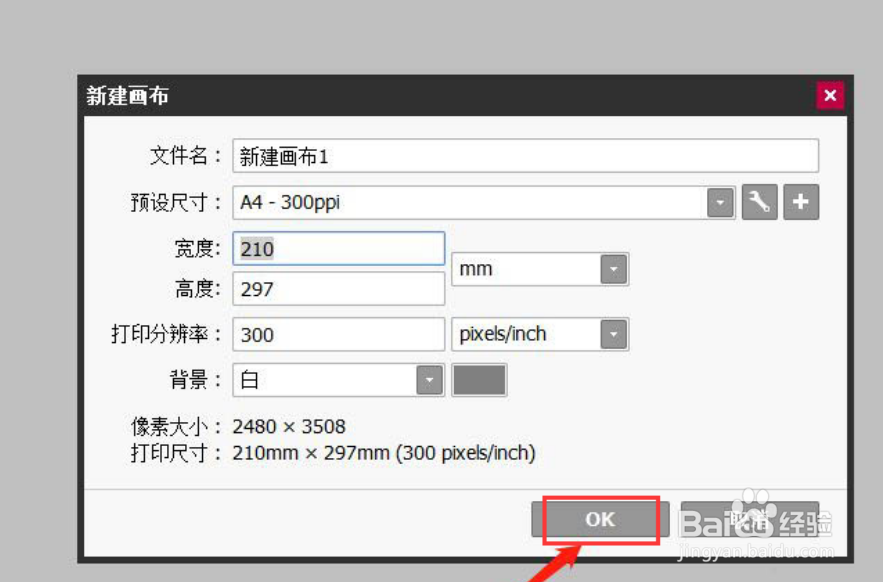Focus the 宽度 width field

338,248
